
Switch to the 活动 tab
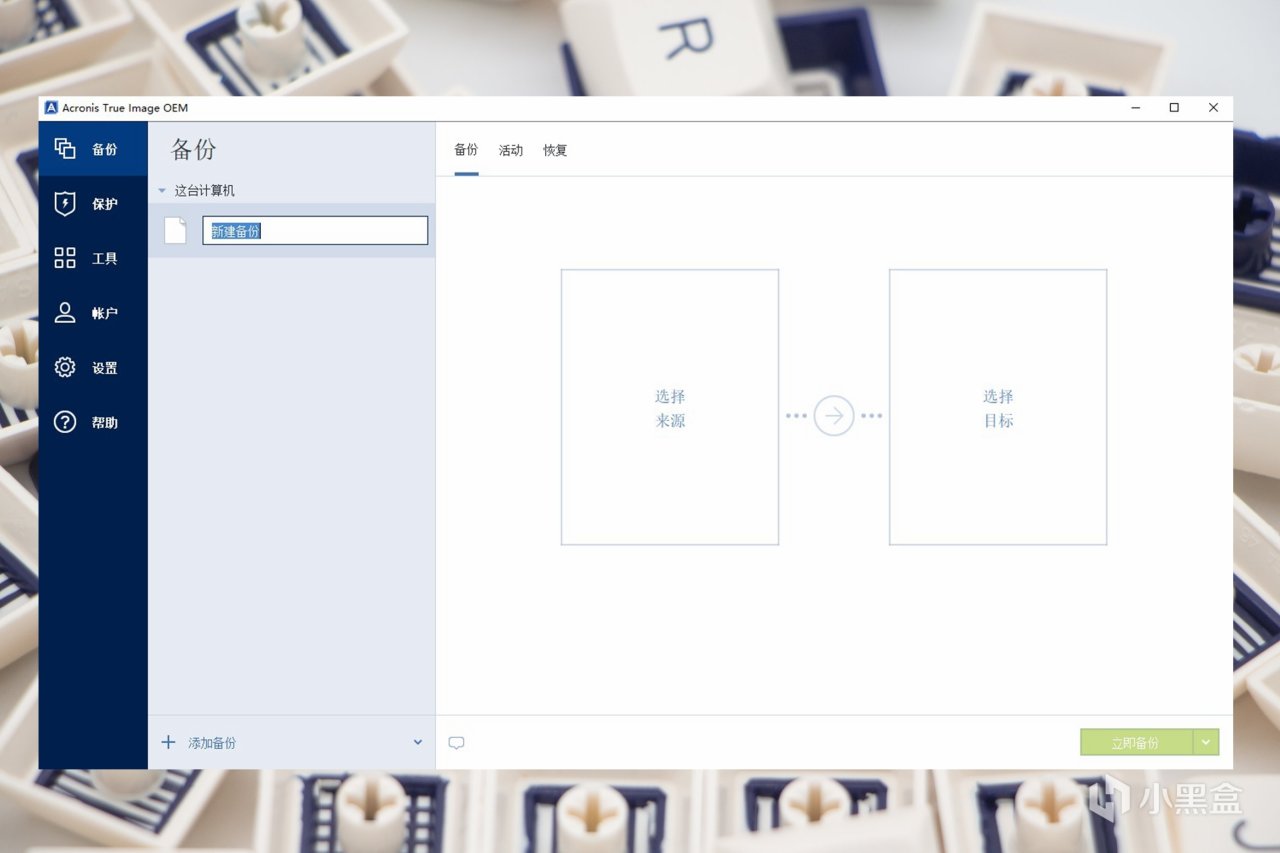(x=511, y=150)
